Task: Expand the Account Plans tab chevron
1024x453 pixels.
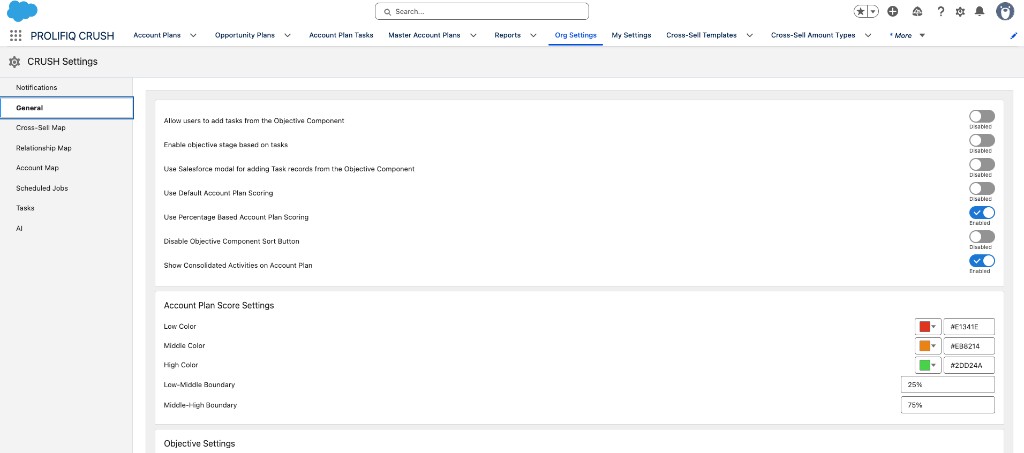Action: (x=193, y=36)
